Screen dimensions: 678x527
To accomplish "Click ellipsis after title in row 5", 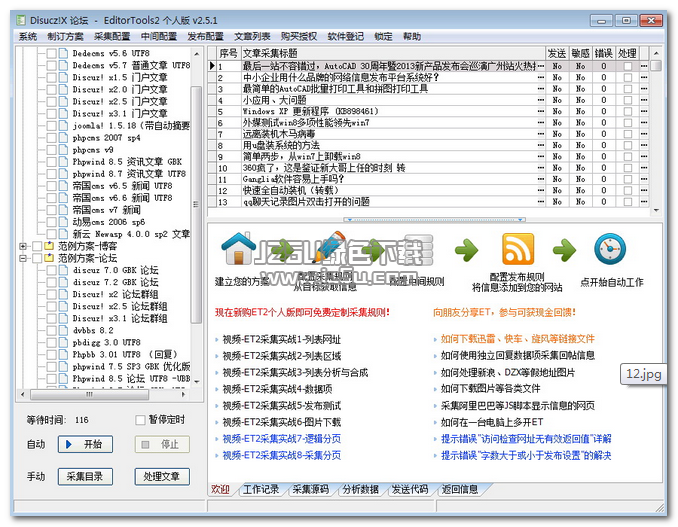I will pyautogui.click(x=540, y=111).
